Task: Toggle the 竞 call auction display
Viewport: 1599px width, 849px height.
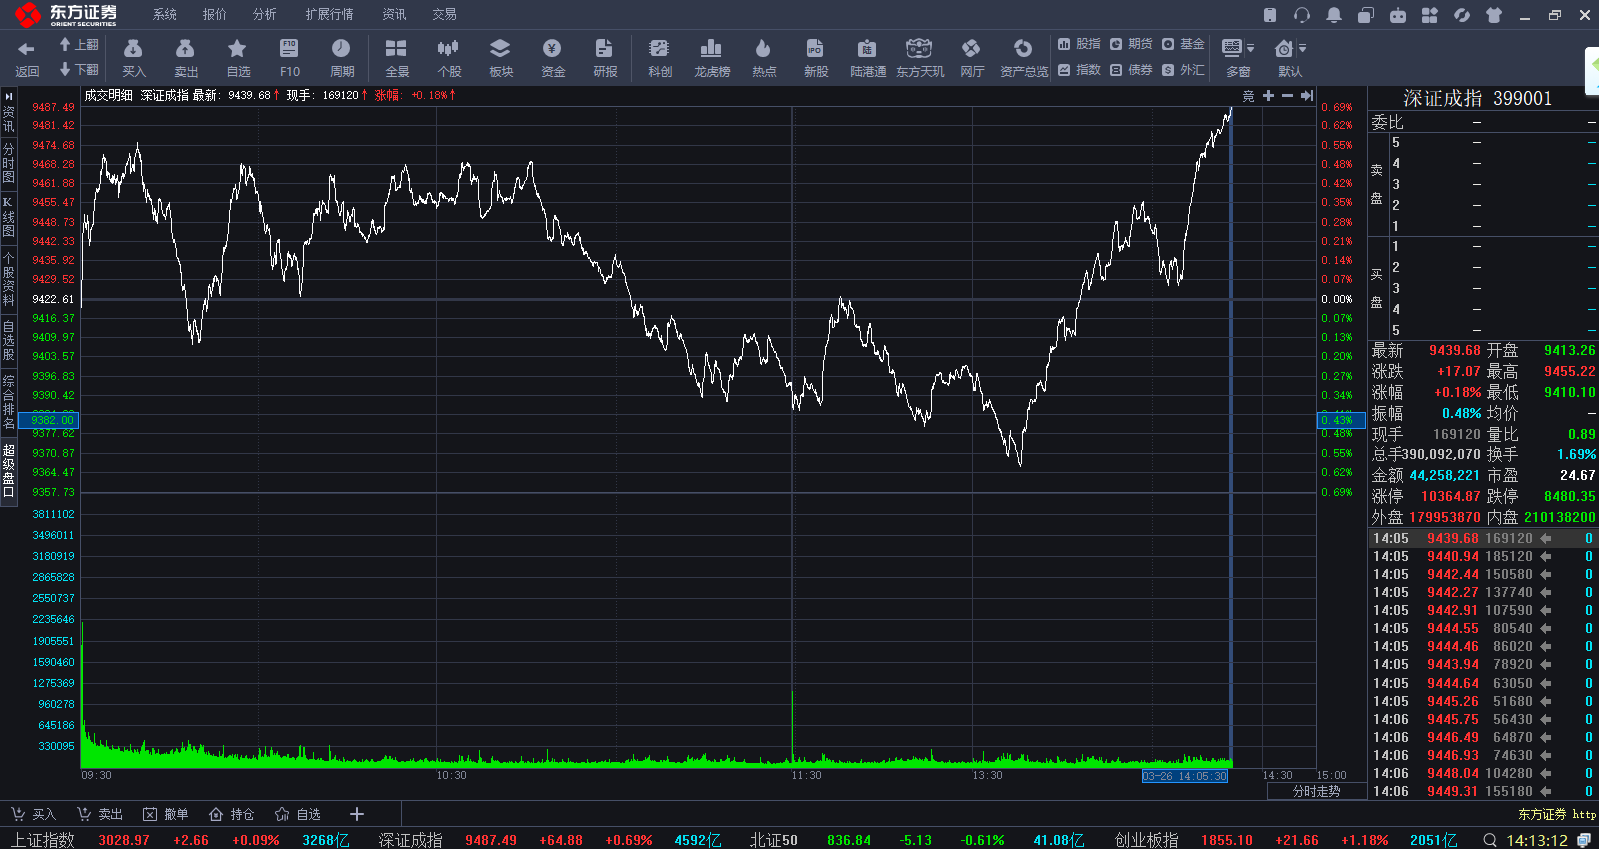Action: click(x=1248, y=96)
